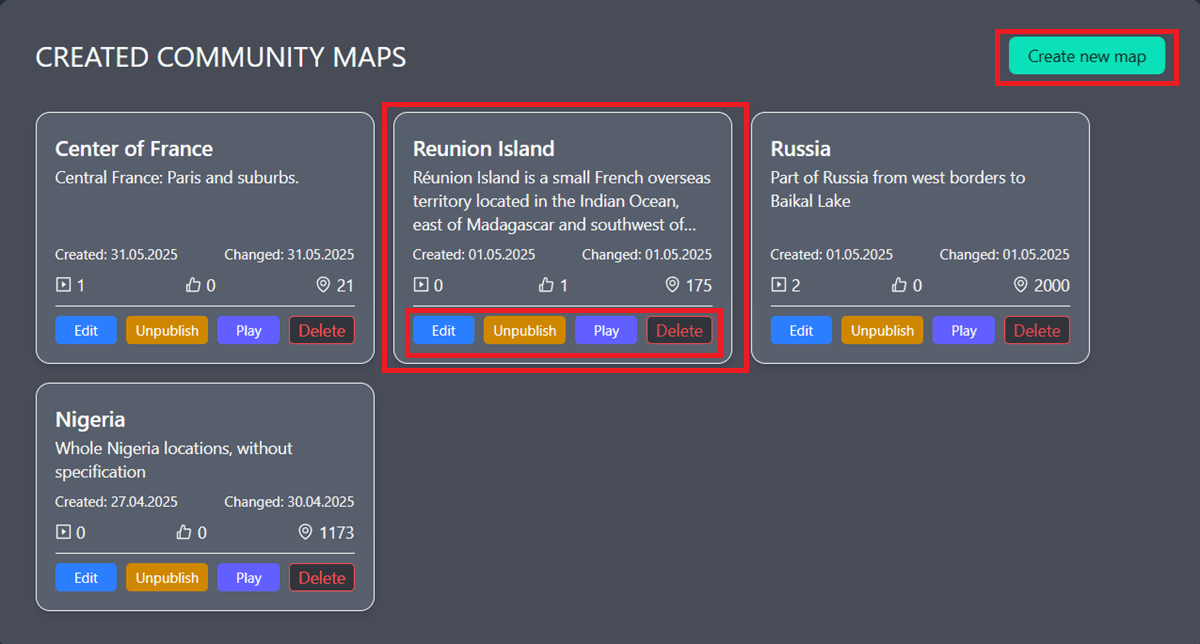Unpublish the Nigeria map
This screenshot has width=1200, height=644.
point(167,577)
